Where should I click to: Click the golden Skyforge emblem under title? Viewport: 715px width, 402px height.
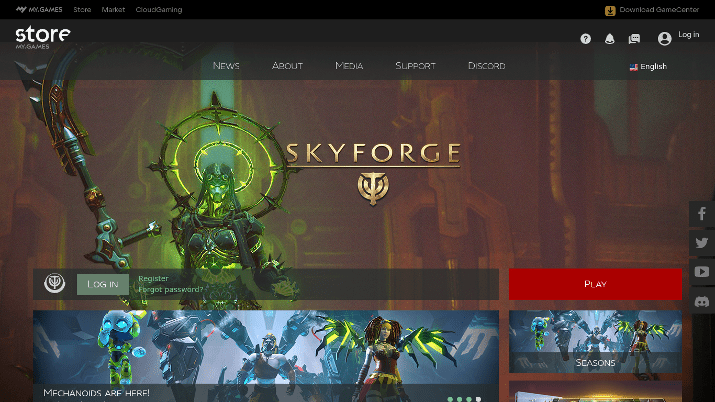point(373,188)
